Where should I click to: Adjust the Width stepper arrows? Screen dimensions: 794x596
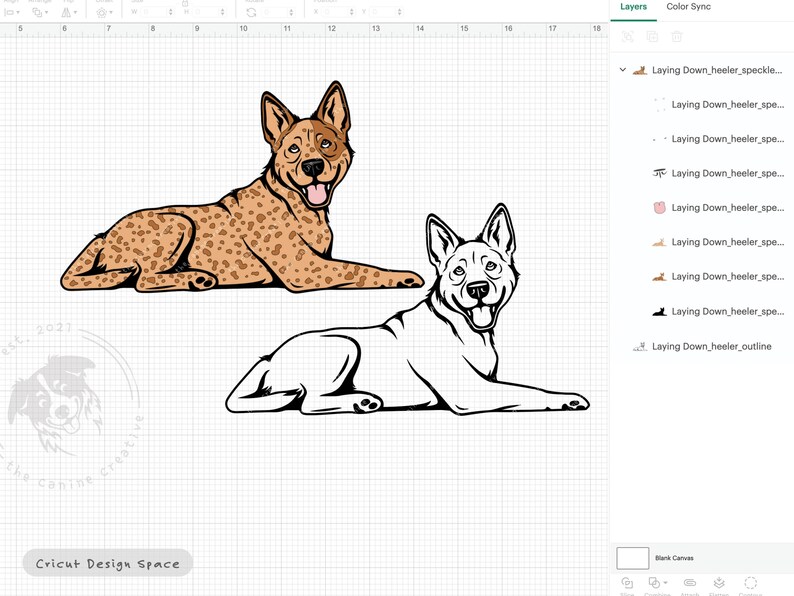pyautogui.click(x=170, y=12)
